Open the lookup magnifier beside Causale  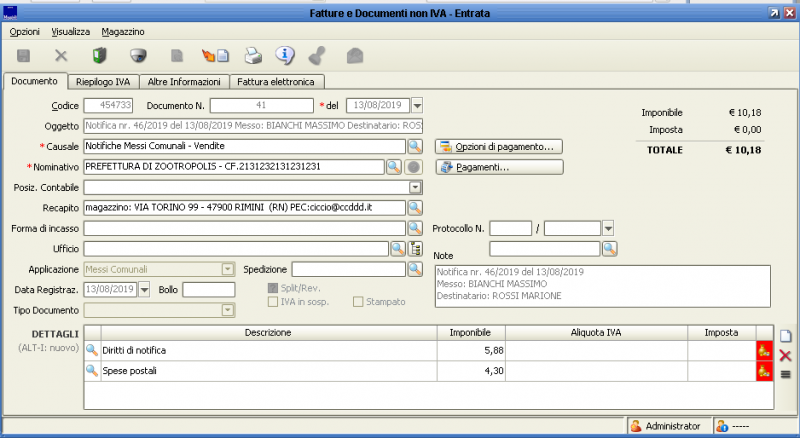pos(415,147)
